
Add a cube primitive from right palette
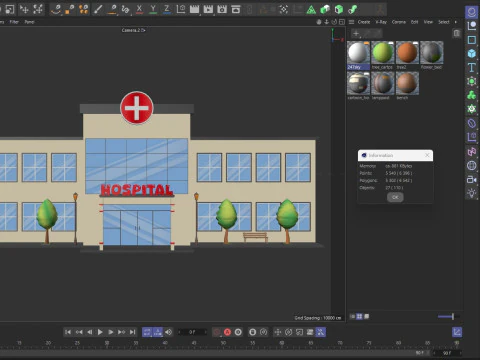[x=471, y=53]
